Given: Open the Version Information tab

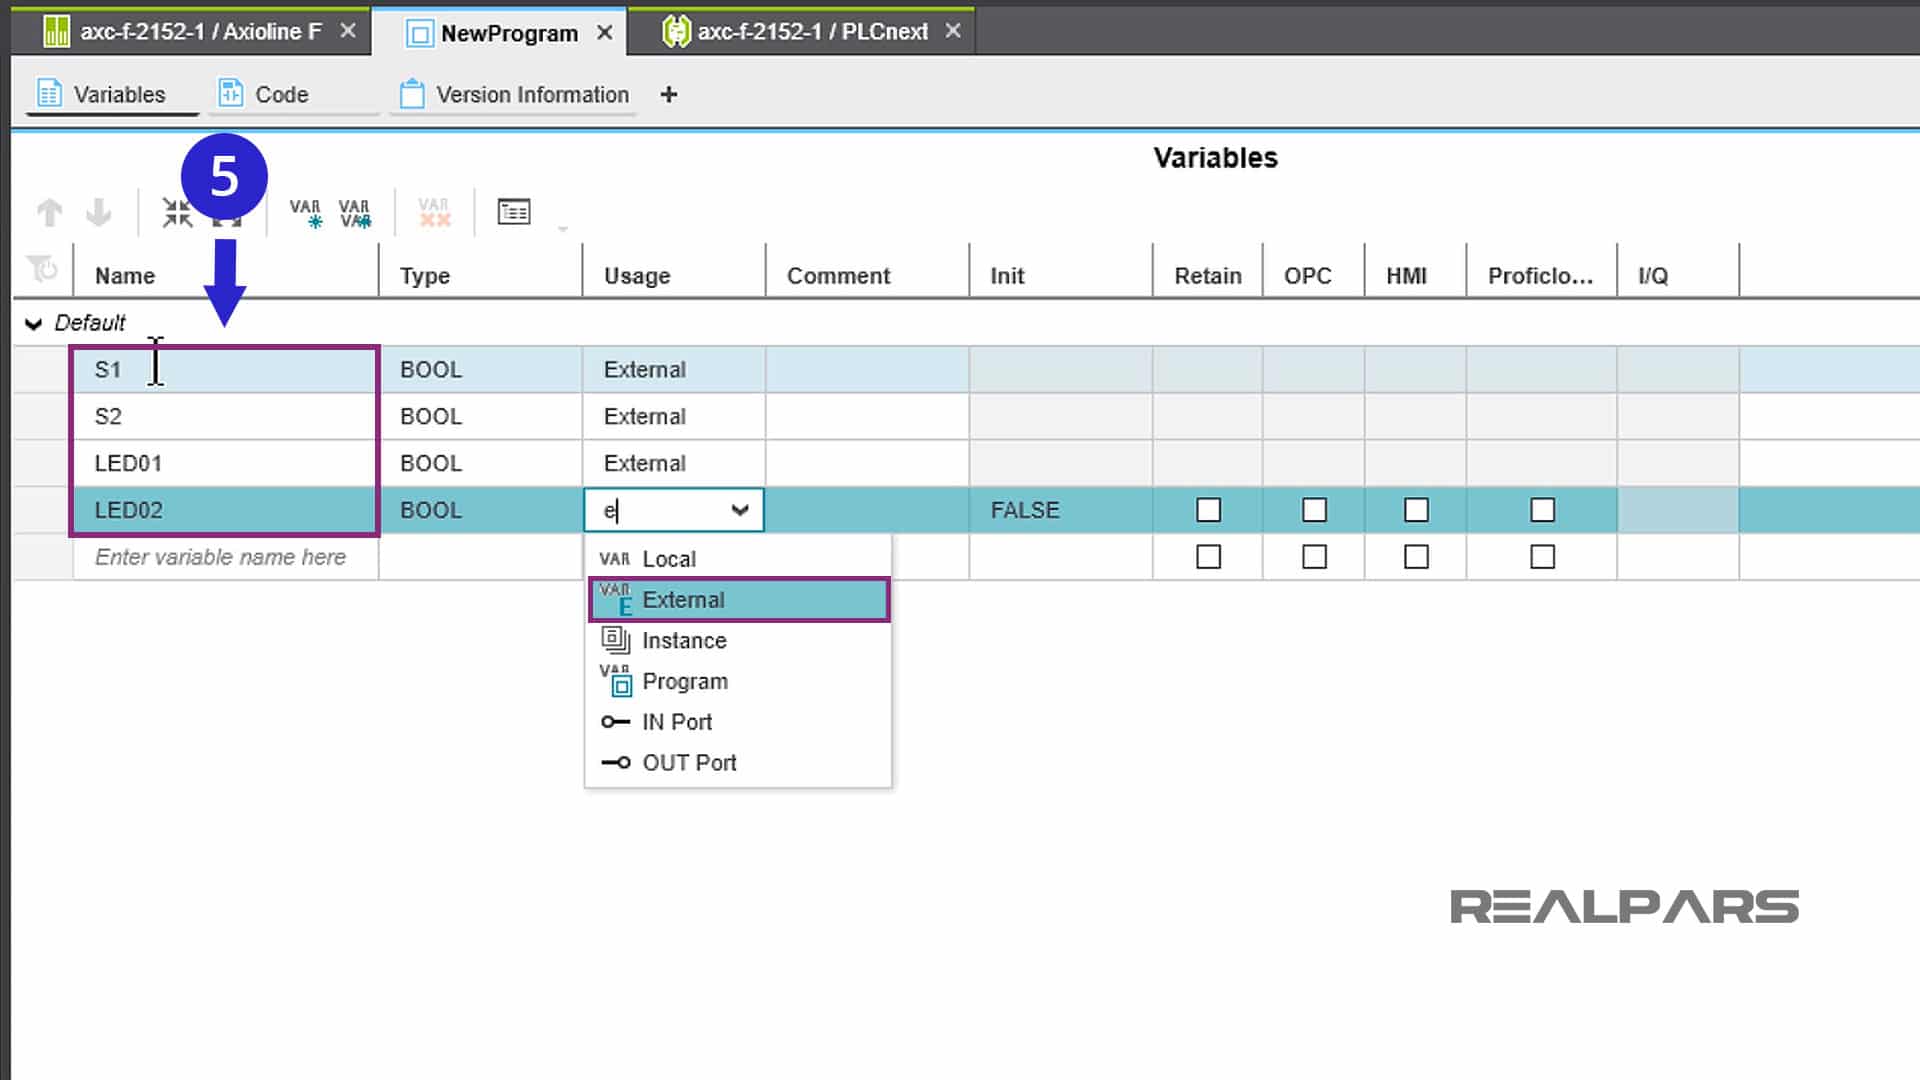Looking at the screenshot, I should tap(514, 94).
